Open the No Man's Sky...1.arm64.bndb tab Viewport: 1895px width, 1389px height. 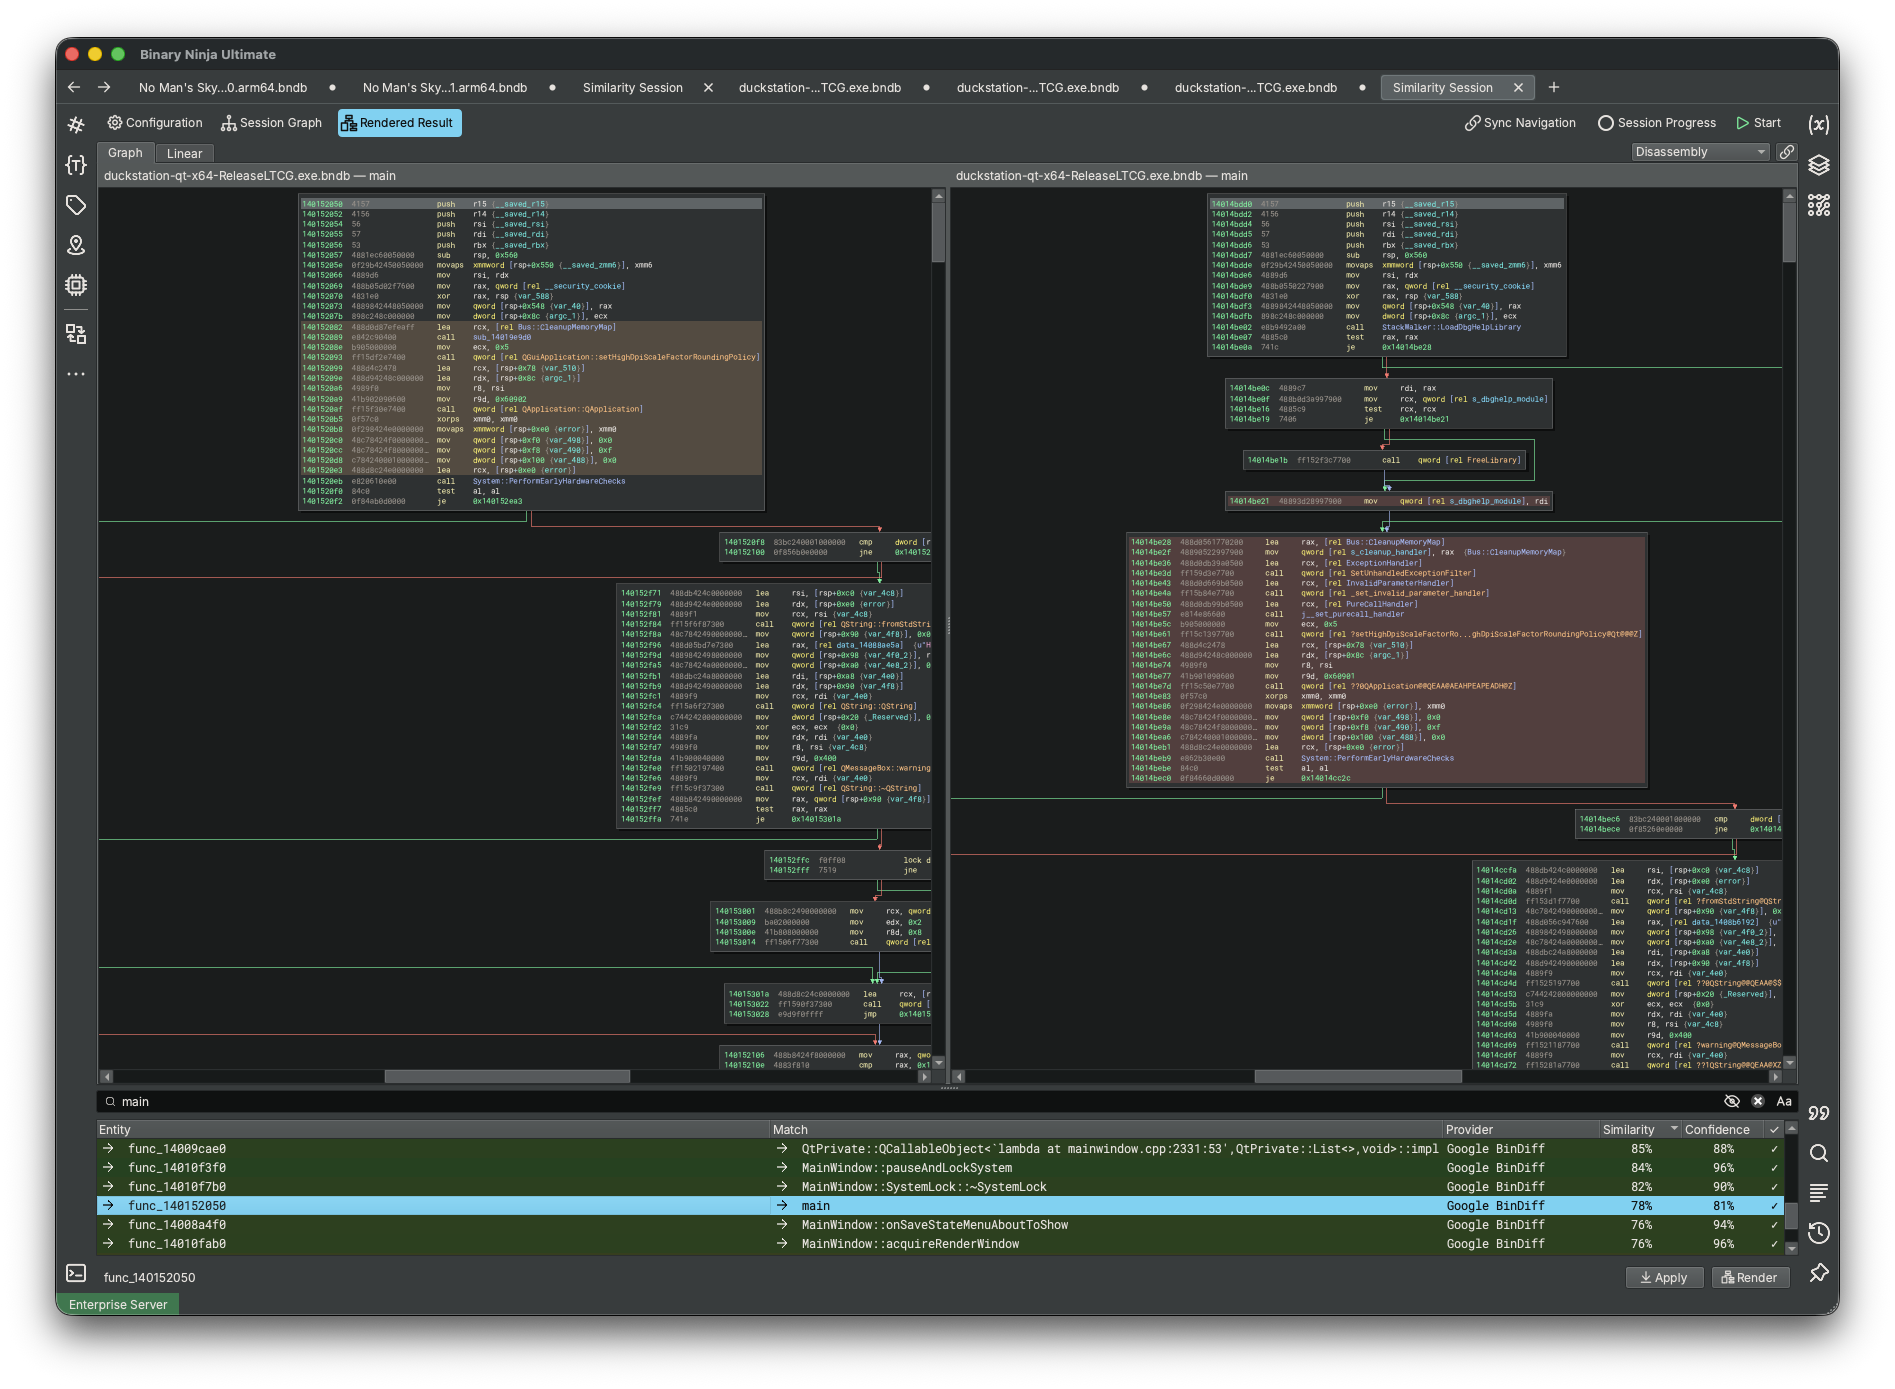pos(445,88)
